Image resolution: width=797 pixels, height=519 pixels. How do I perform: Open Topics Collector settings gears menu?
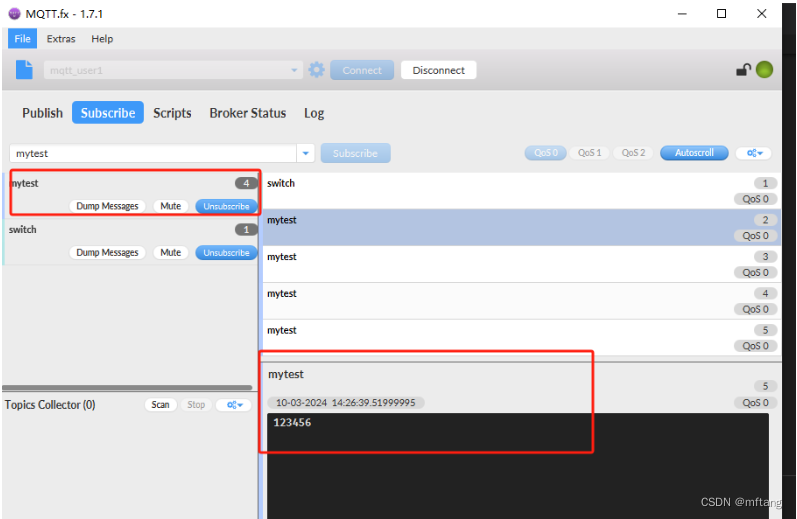click(234, 405)
